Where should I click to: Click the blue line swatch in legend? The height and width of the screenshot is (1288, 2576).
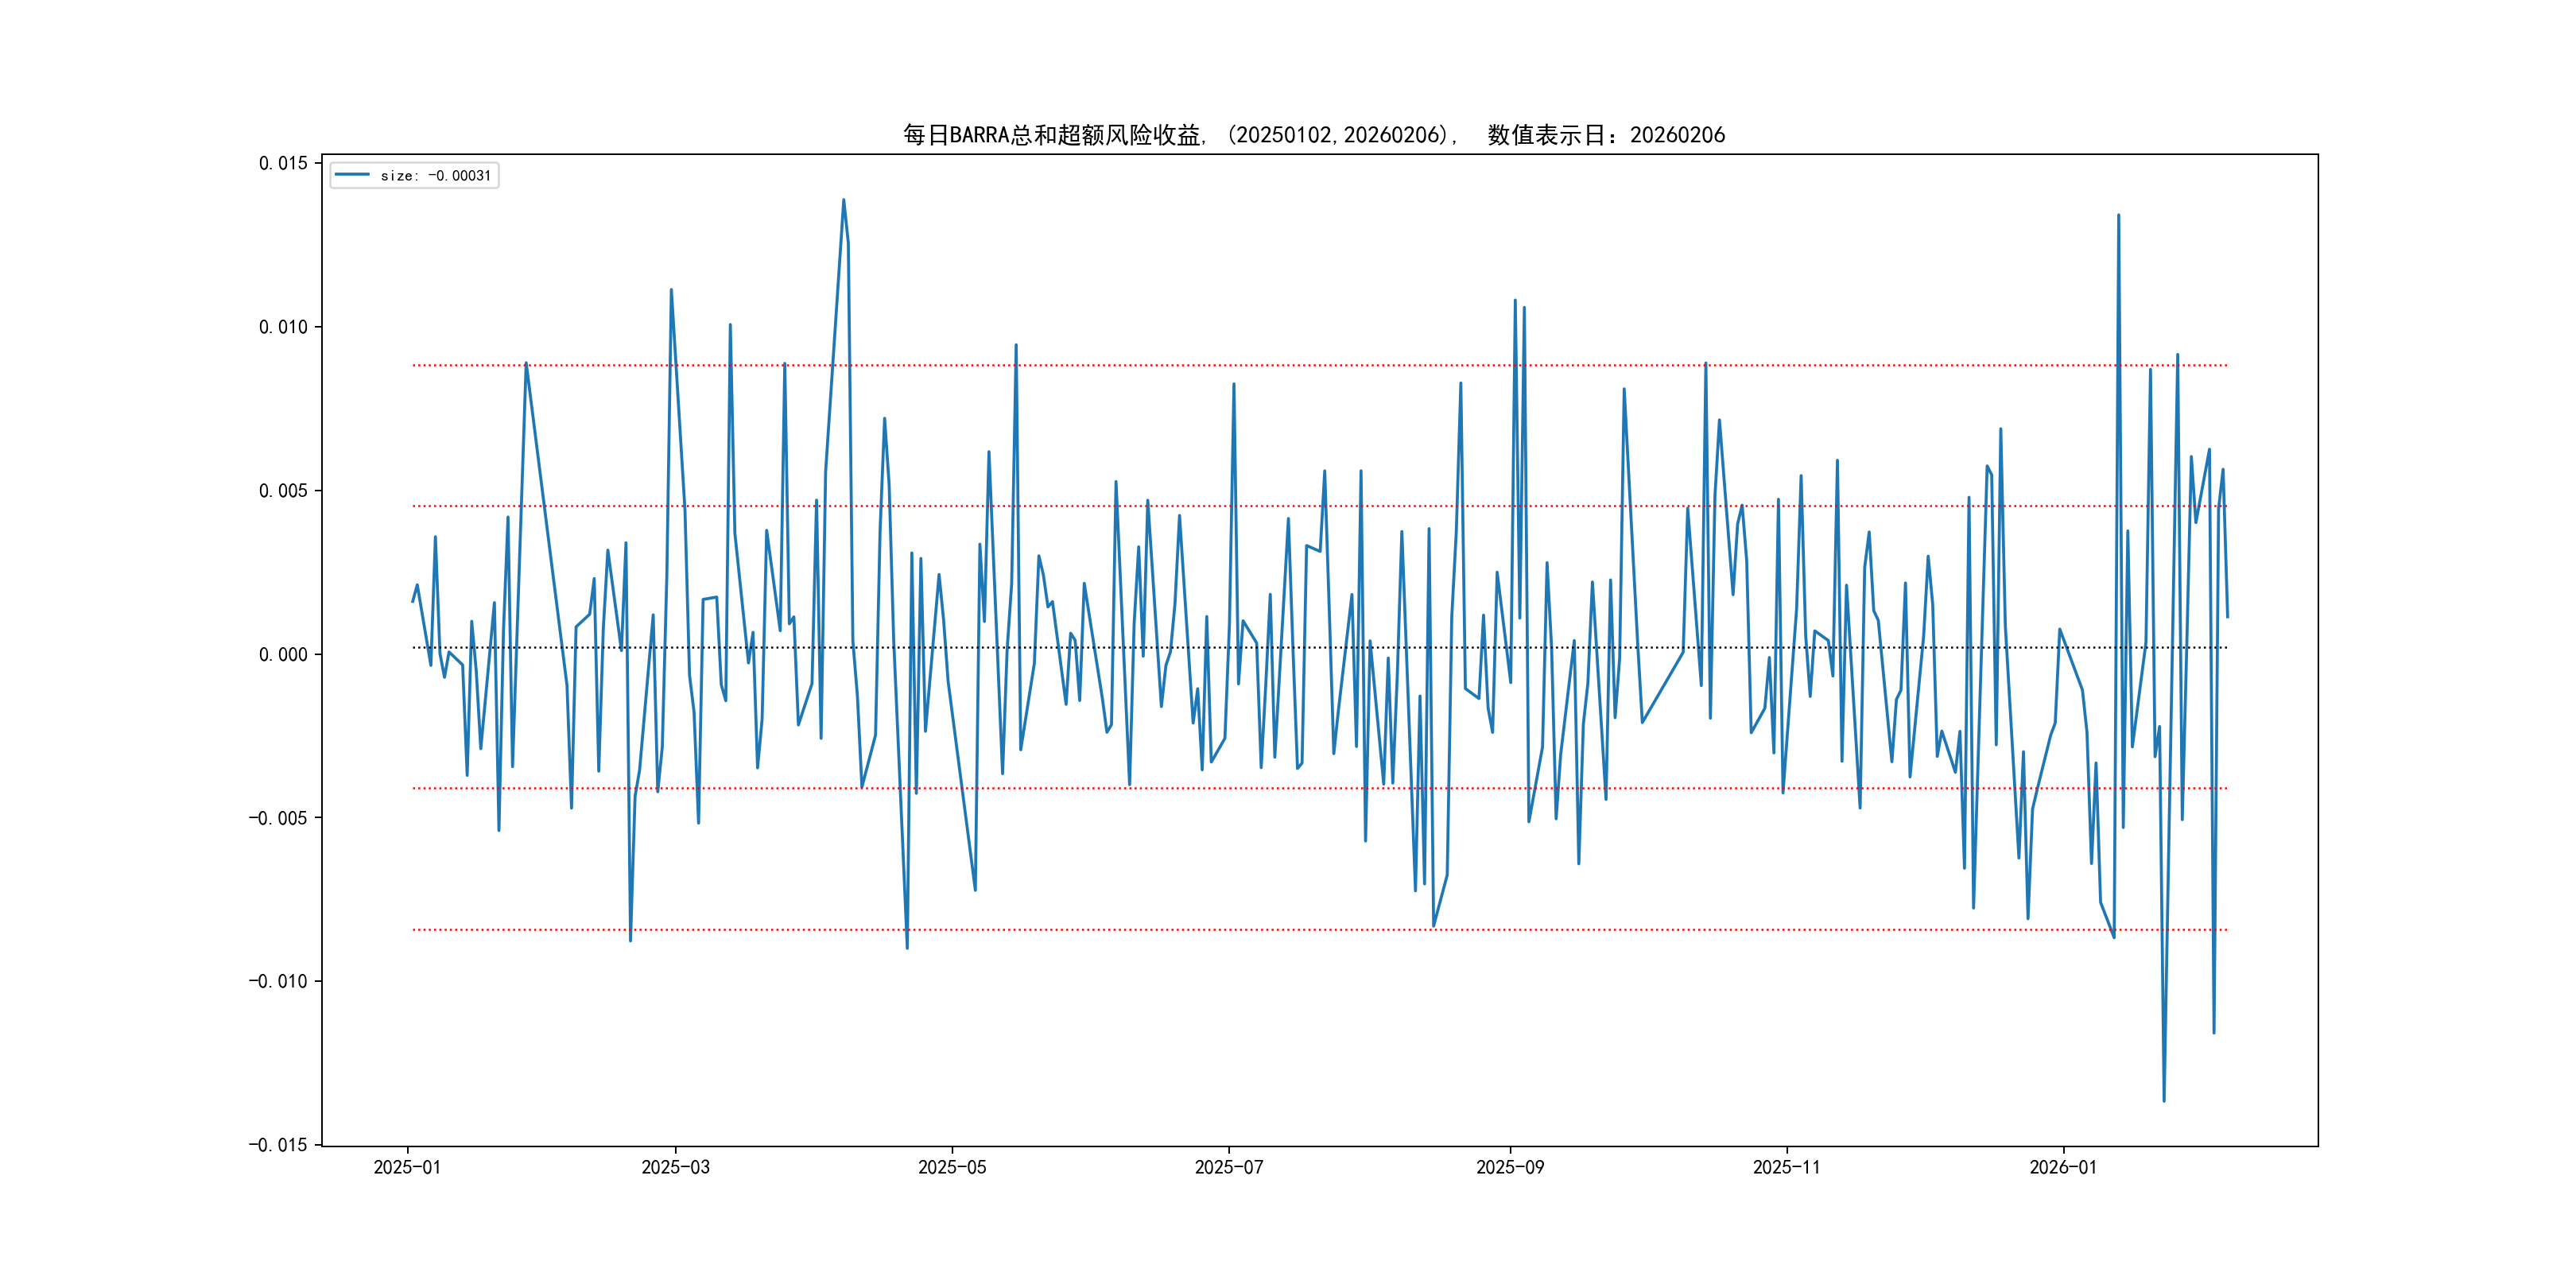coord(352,175)
